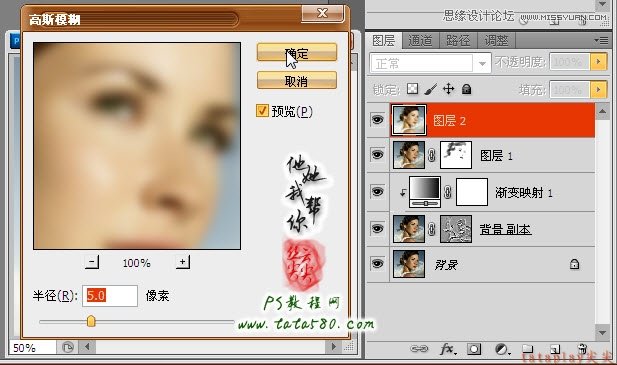The image size is (617, 365).
Task: Open the layers panel options menu
Action: point(601,41)
